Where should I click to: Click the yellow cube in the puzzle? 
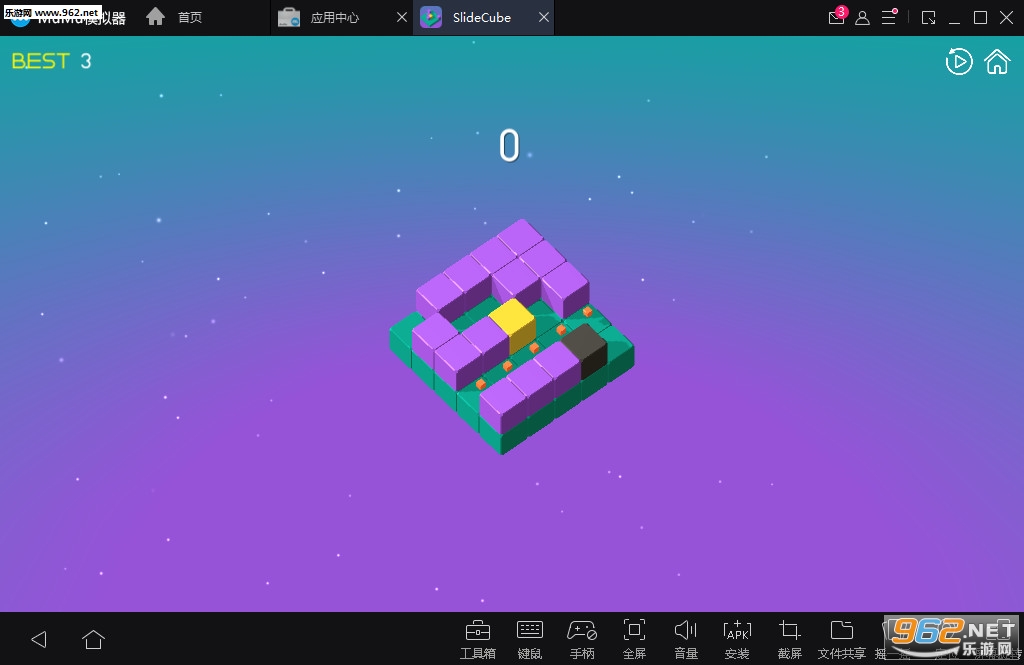pyautogui.click(x=512, y=325)
